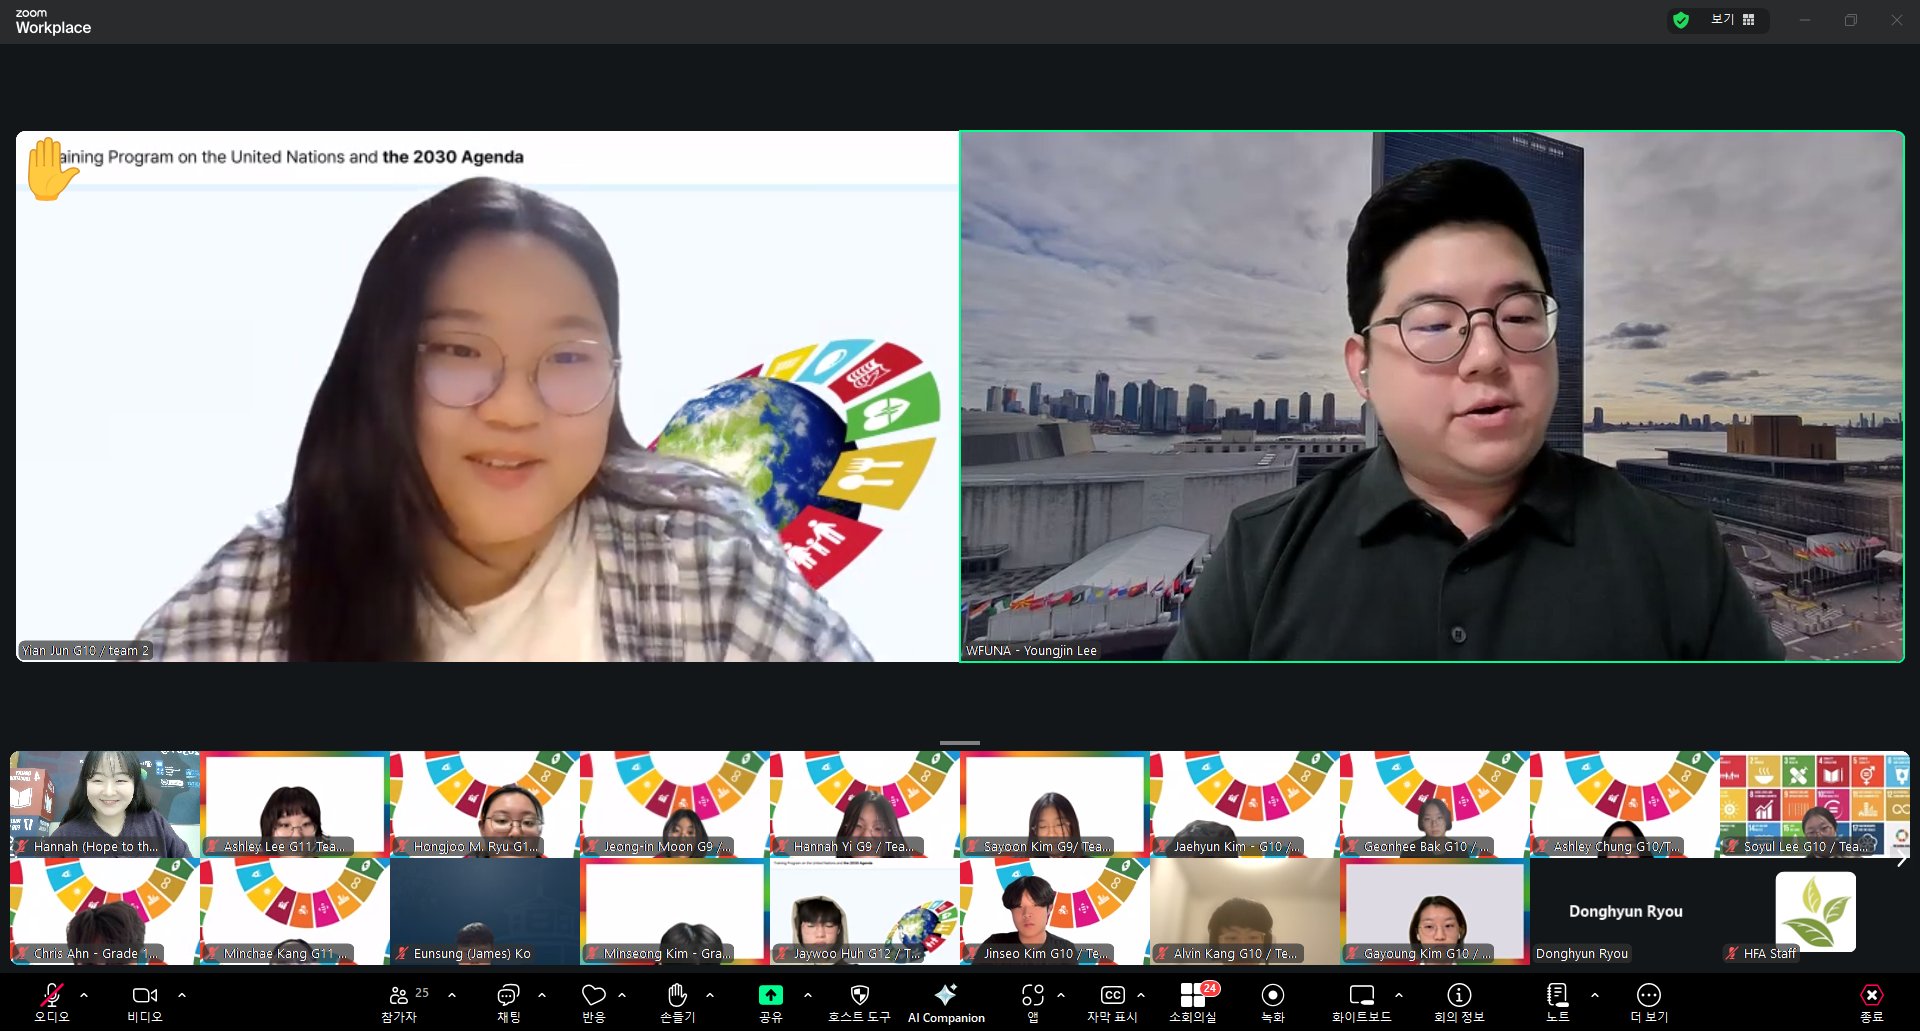Select Jinseo Kim G10 thumbnail
The image size is (1920, 1032).
pyautogui.click(x=1055, y=911)
